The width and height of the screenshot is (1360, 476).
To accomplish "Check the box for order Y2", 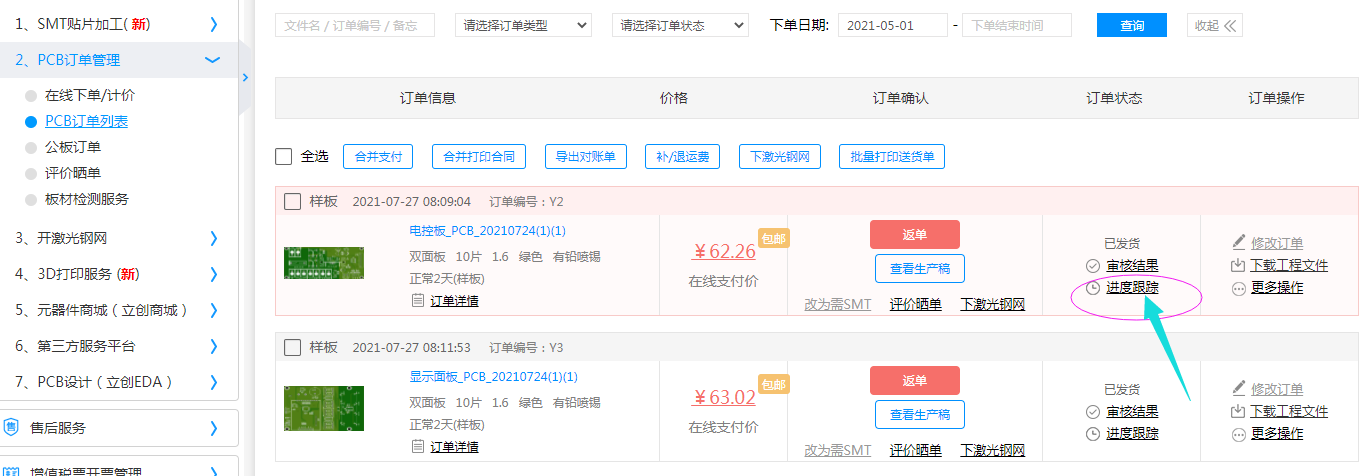I will (293, 202).
